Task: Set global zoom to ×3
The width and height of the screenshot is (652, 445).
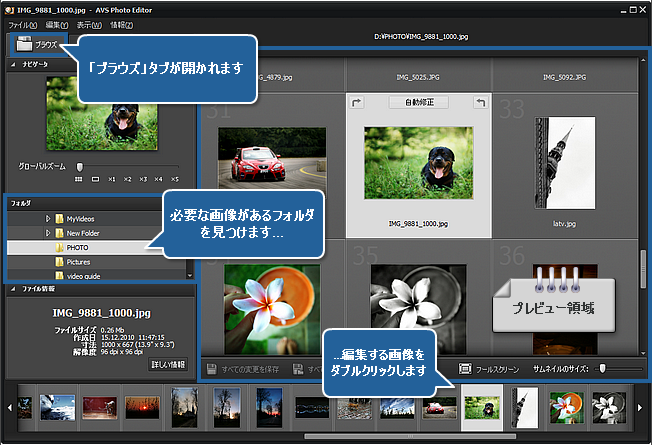Action: pos(143,180)
